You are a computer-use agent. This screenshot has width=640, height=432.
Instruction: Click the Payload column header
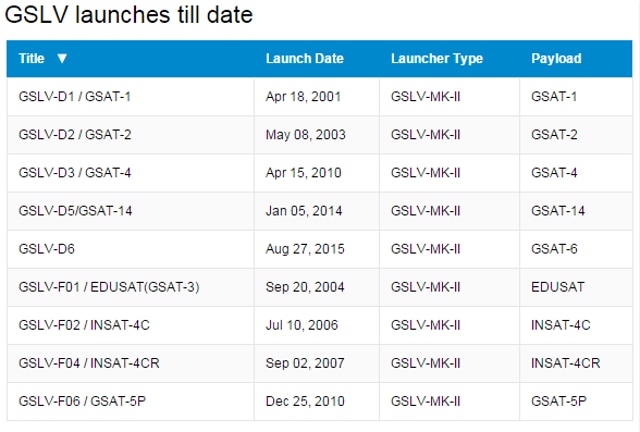click(556, 58)
